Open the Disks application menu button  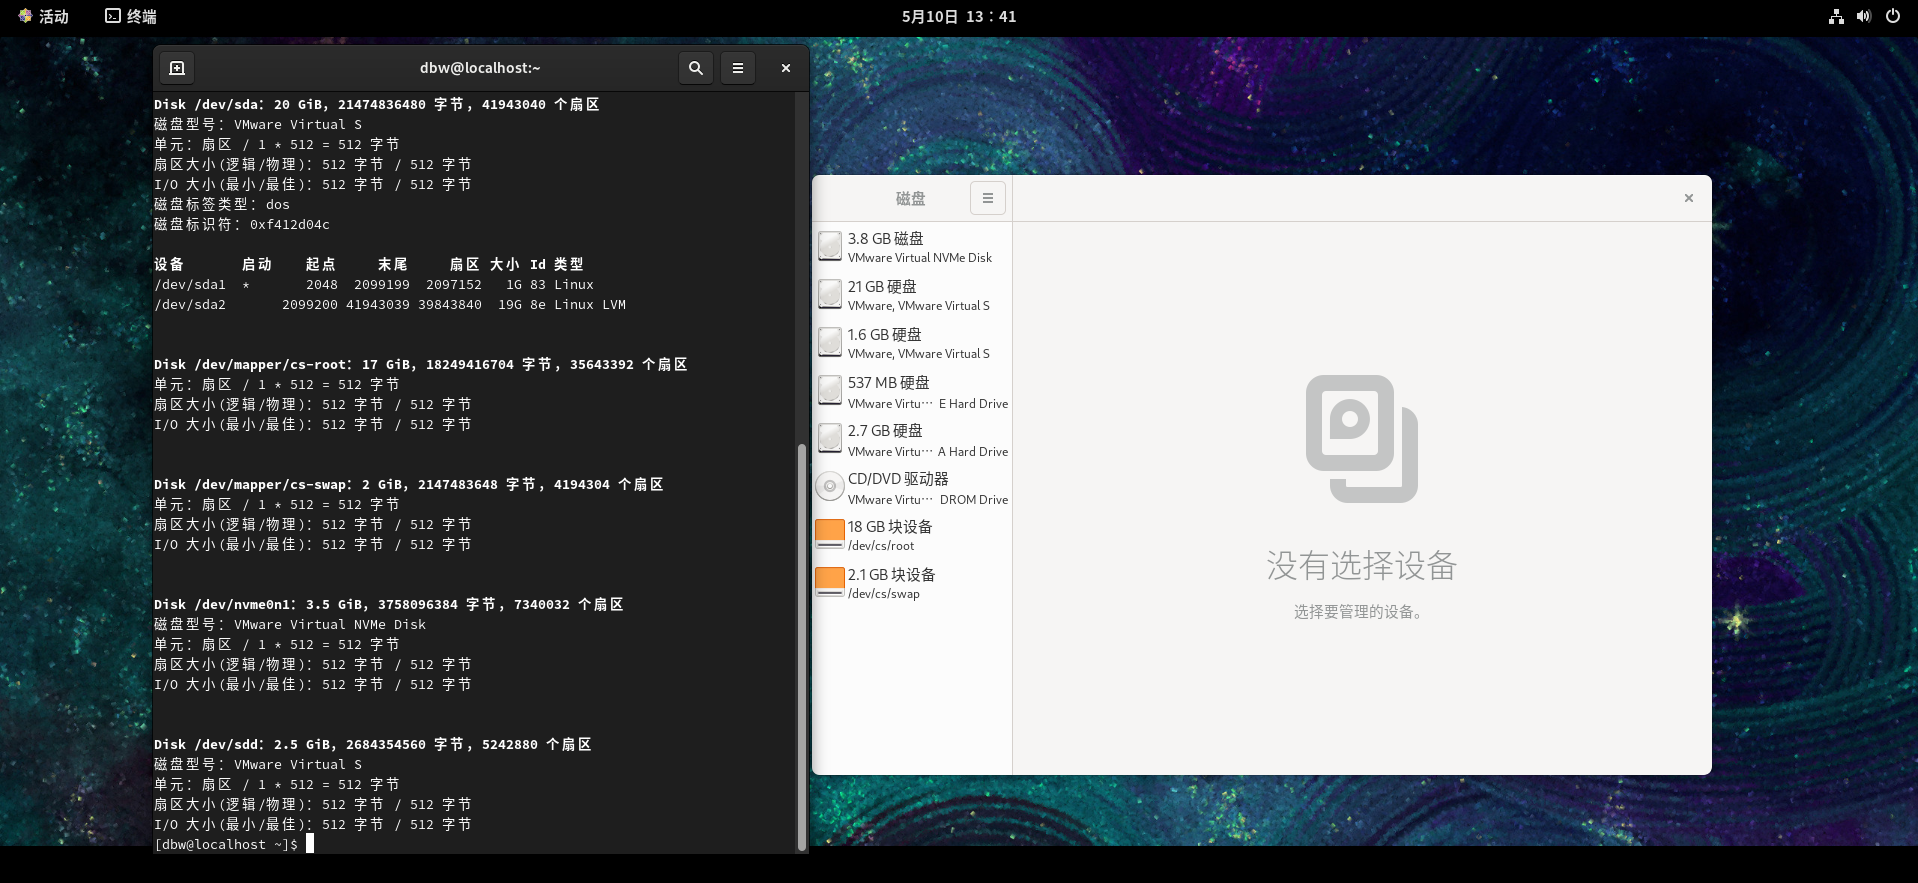[x=987, y=198]
